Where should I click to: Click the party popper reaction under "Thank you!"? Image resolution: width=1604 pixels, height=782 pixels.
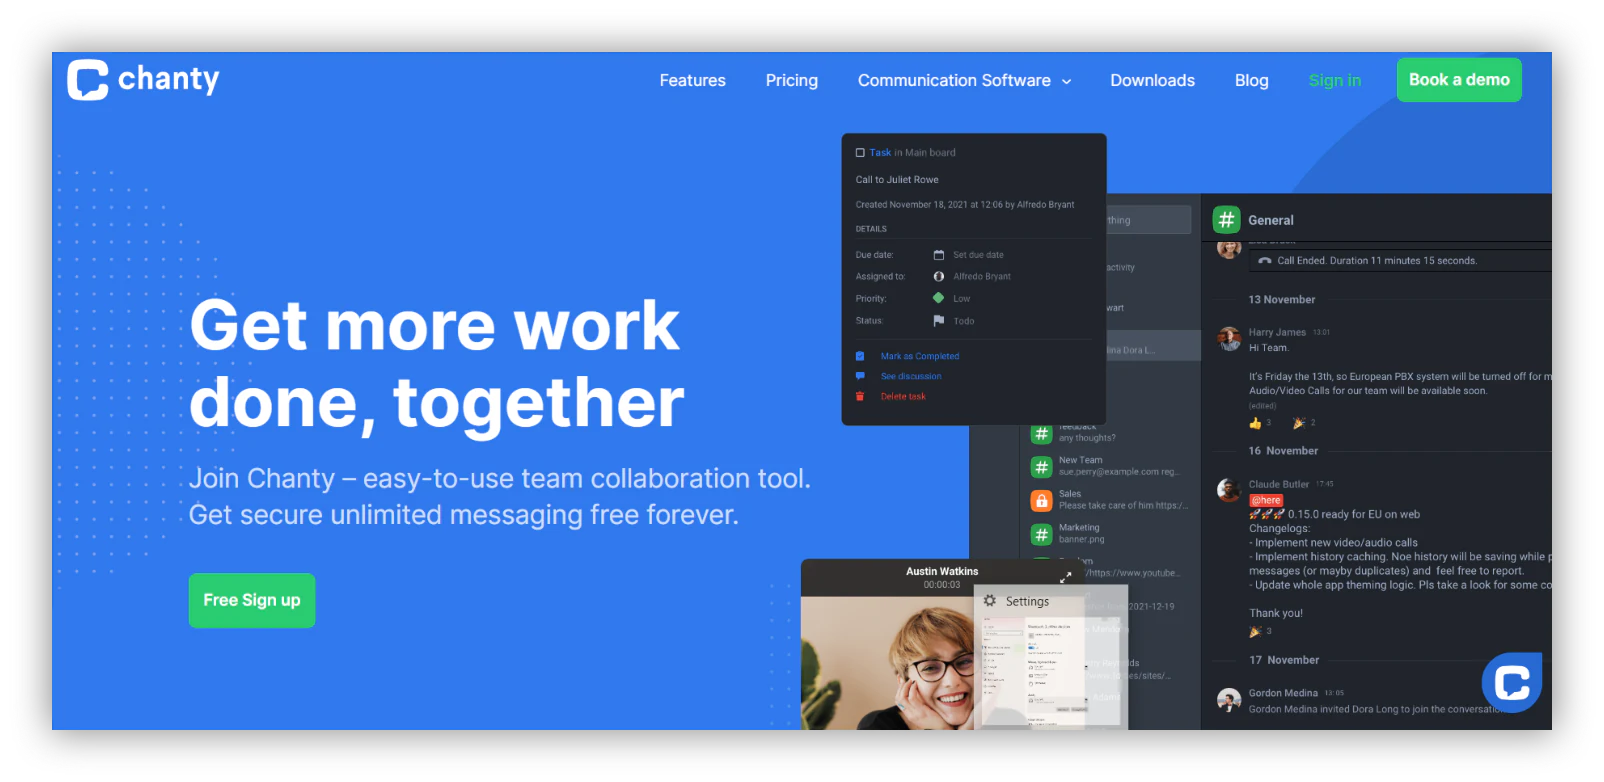tap(1255, 631)
